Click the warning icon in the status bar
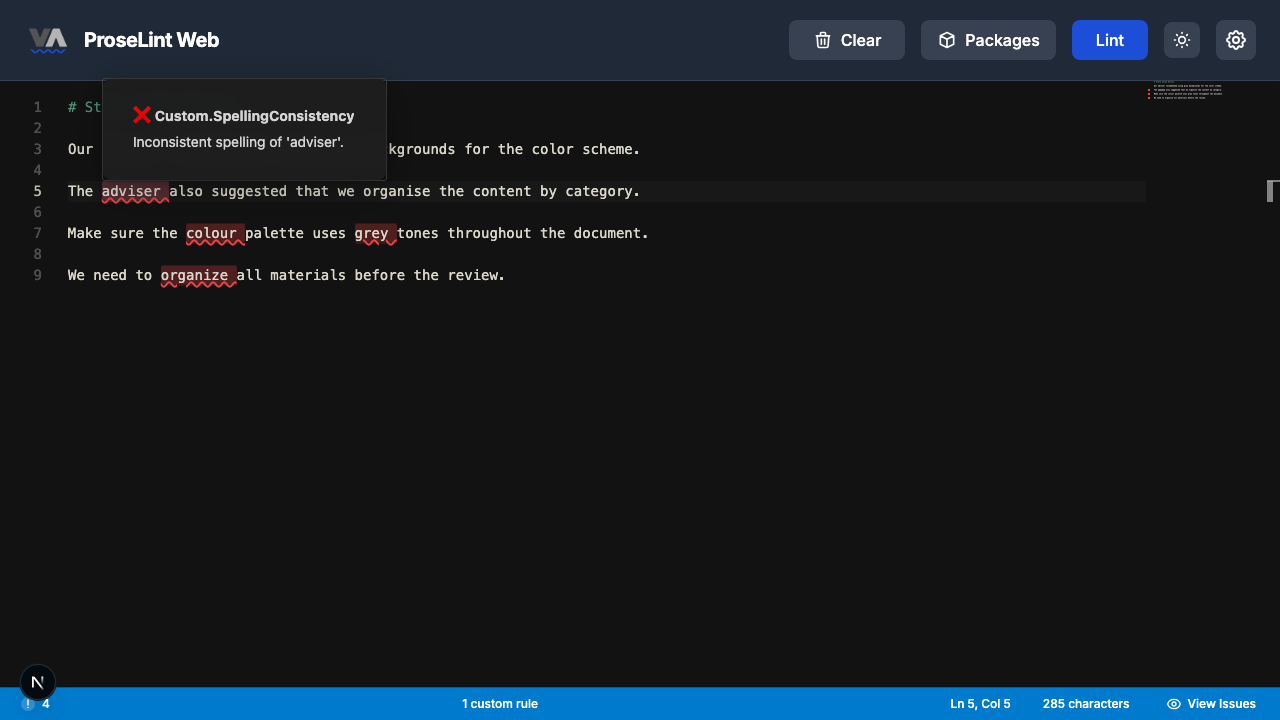 [x=28, y=703]
